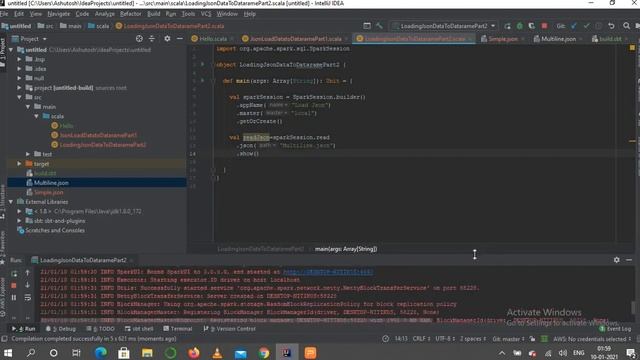Click the down arrow in Run panel
This screenshot has width=640, height=360.
point(27,285)
